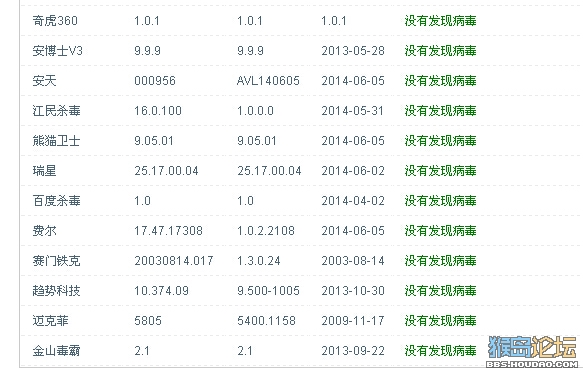This screenshot has width=583, height=373.
Task: Click the 百度杀毒 scanner name
Action: pos(56,201)
